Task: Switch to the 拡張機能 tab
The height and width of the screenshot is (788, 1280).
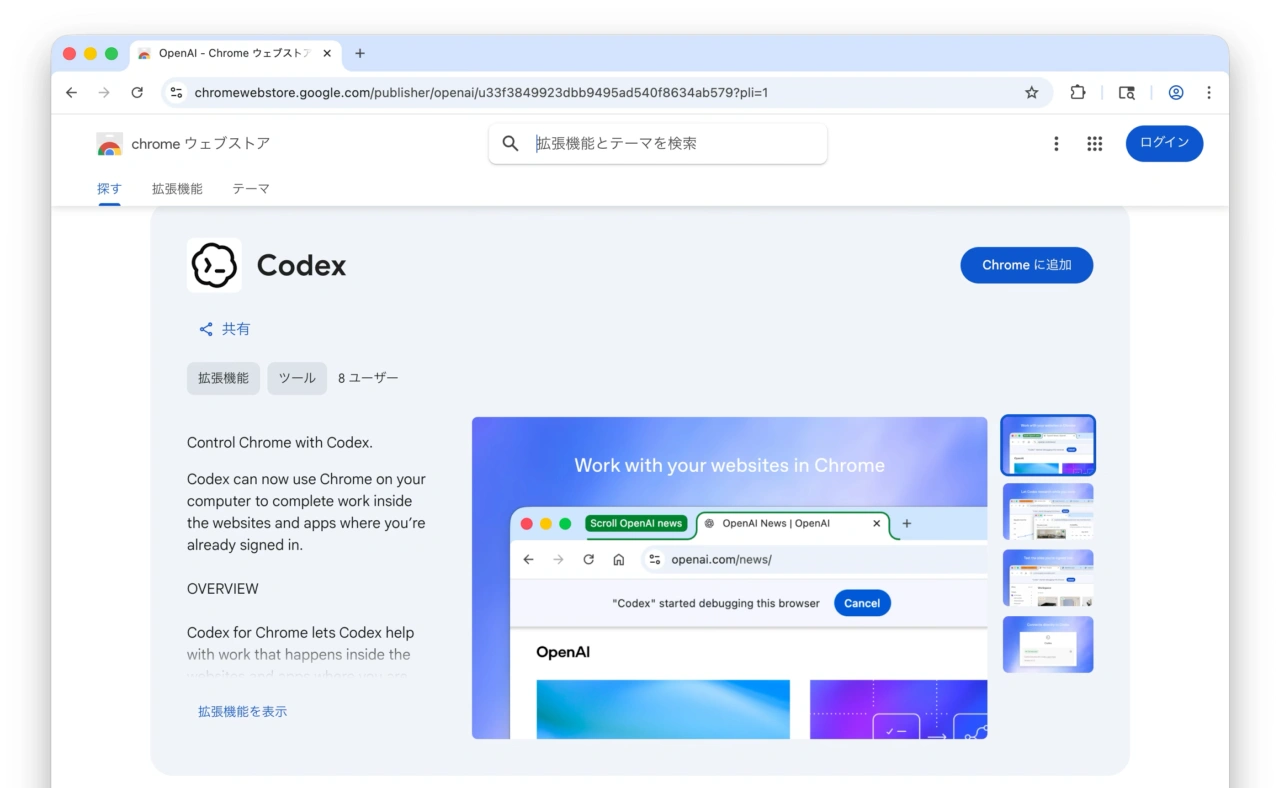Action: [177, 188]
